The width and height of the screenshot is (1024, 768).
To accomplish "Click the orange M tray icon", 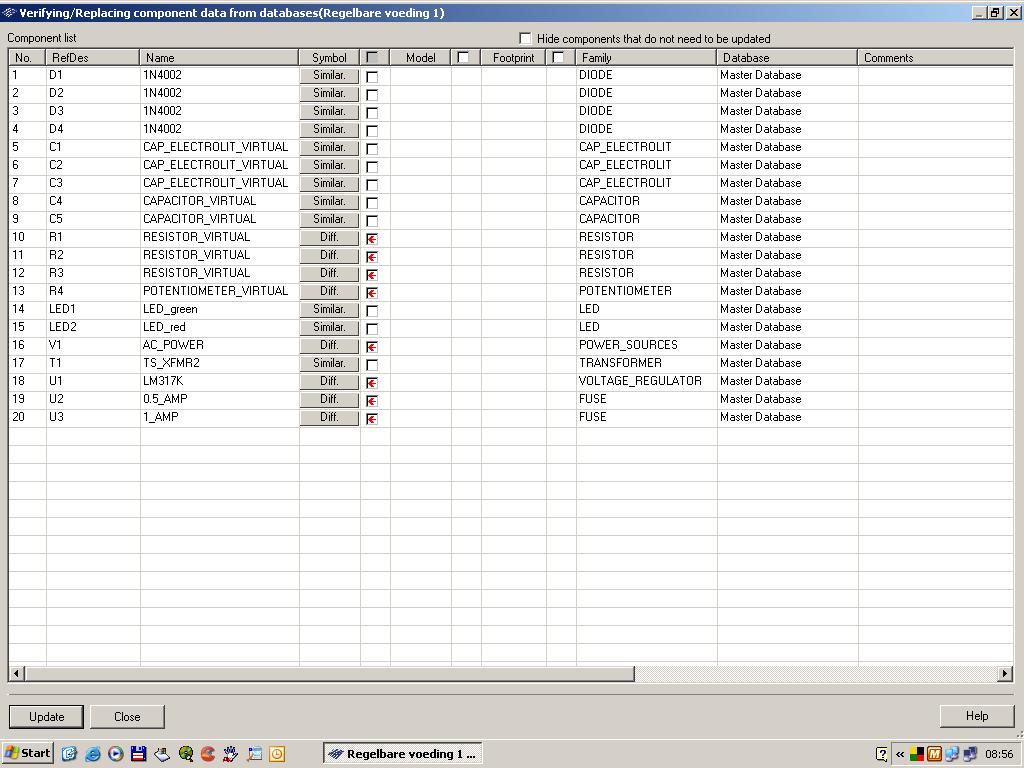I will coord(934,754).
